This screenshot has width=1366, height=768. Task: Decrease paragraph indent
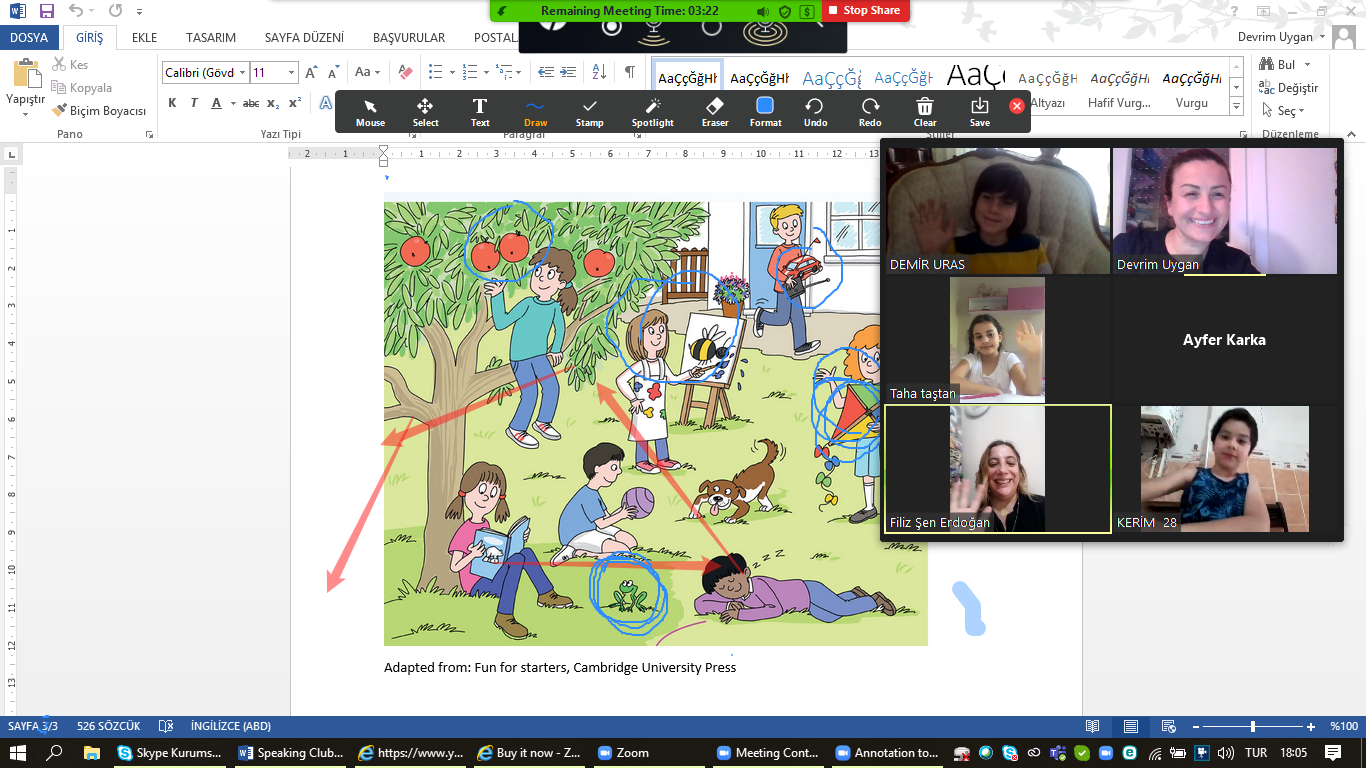(x=545, y=72)
